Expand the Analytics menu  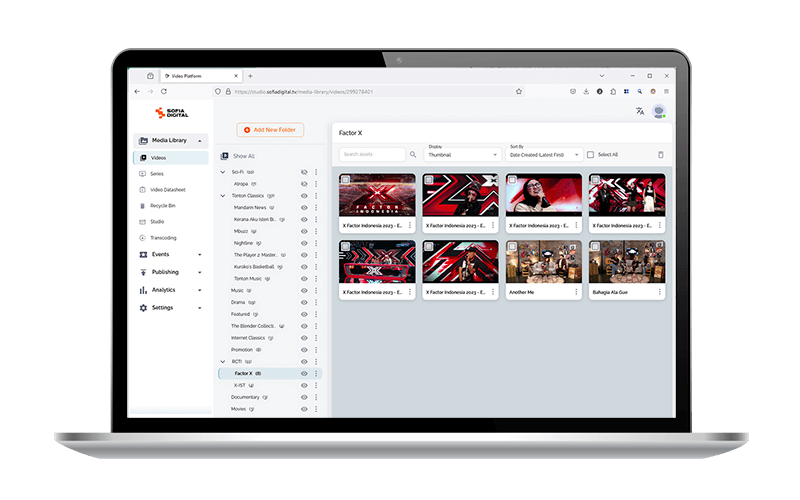pyautogui.click(x=170, y=290)
